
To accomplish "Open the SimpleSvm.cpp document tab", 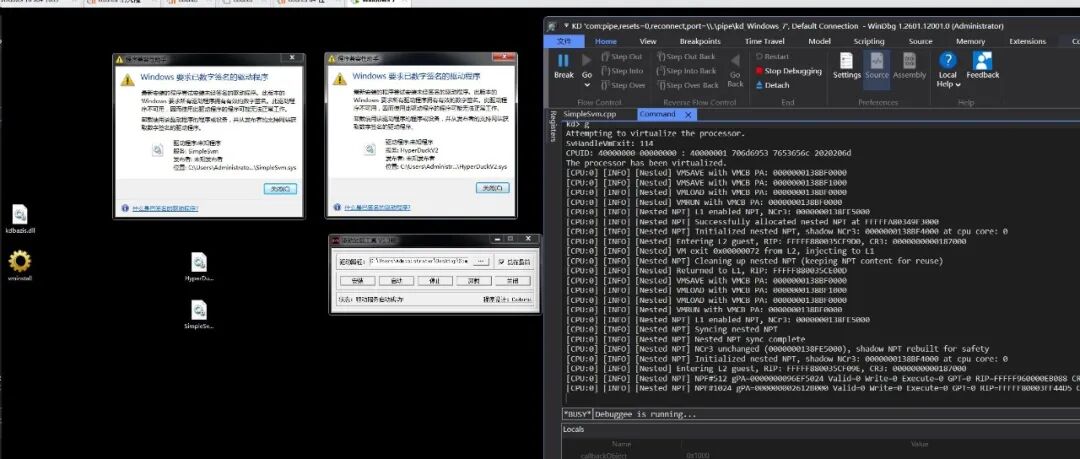I will point(590,114).
